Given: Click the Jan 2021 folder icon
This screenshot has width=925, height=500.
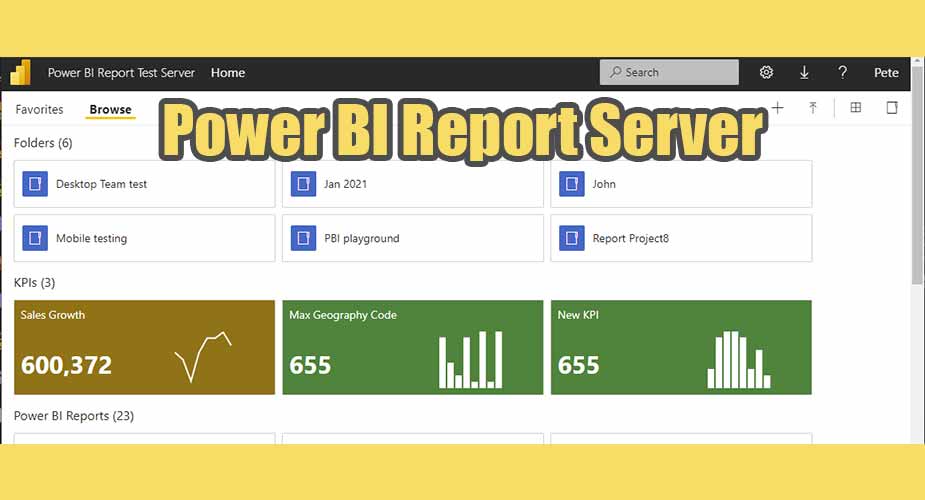Looking at the screenshot, I should [x=303, y=184].
